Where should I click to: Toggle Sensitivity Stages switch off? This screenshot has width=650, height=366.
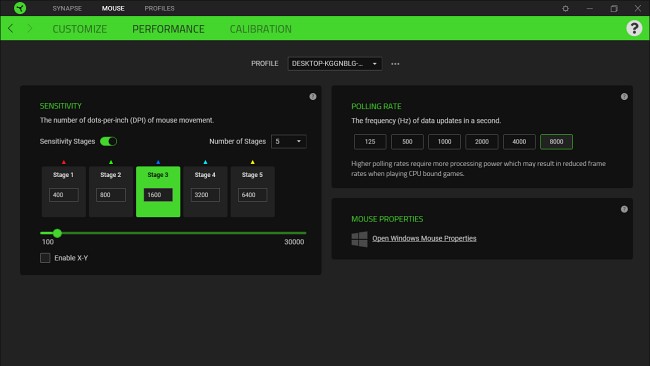[x=109, y=141]
